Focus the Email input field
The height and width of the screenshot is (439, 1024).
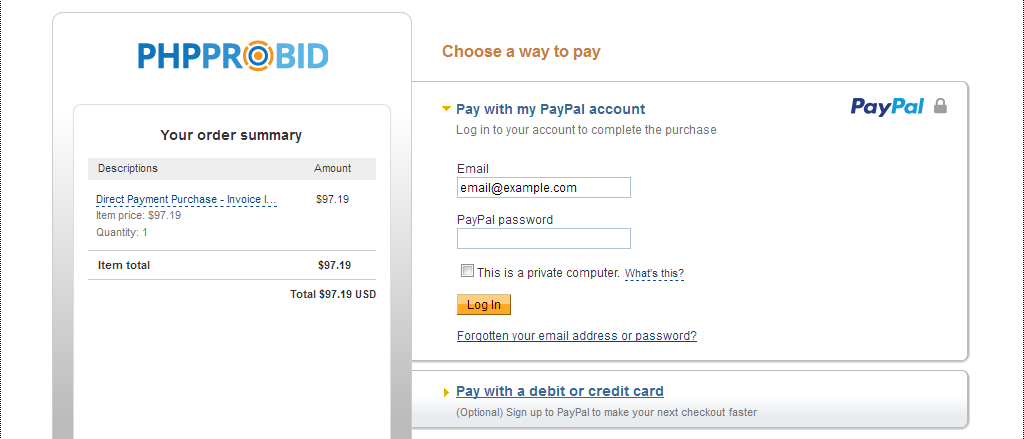pyautogui.click(x=543, y=187)
